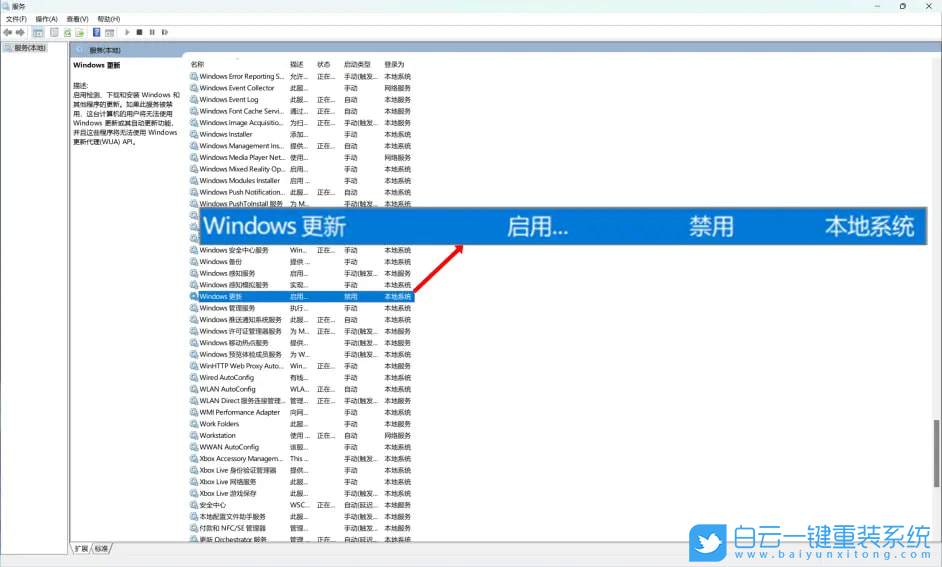The width and height of the screenshot is (942, 567).
Task: Select 本地配置文件助手服务 row
Action: tap(302, 517)
